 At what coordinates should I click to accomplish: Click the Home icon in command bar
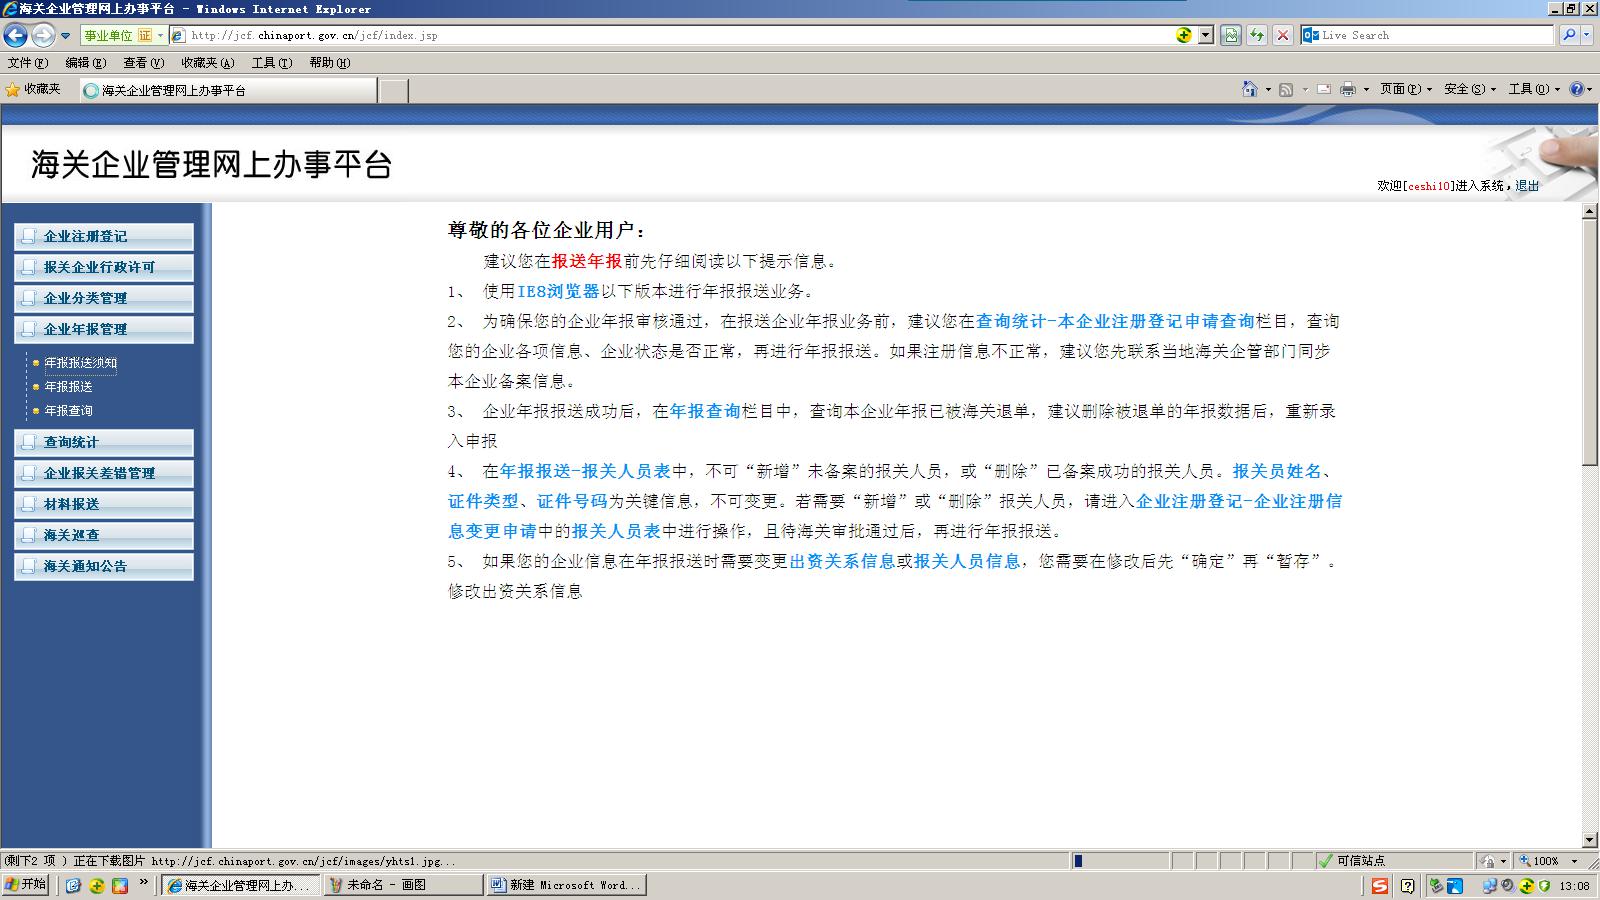(1249, 89)
